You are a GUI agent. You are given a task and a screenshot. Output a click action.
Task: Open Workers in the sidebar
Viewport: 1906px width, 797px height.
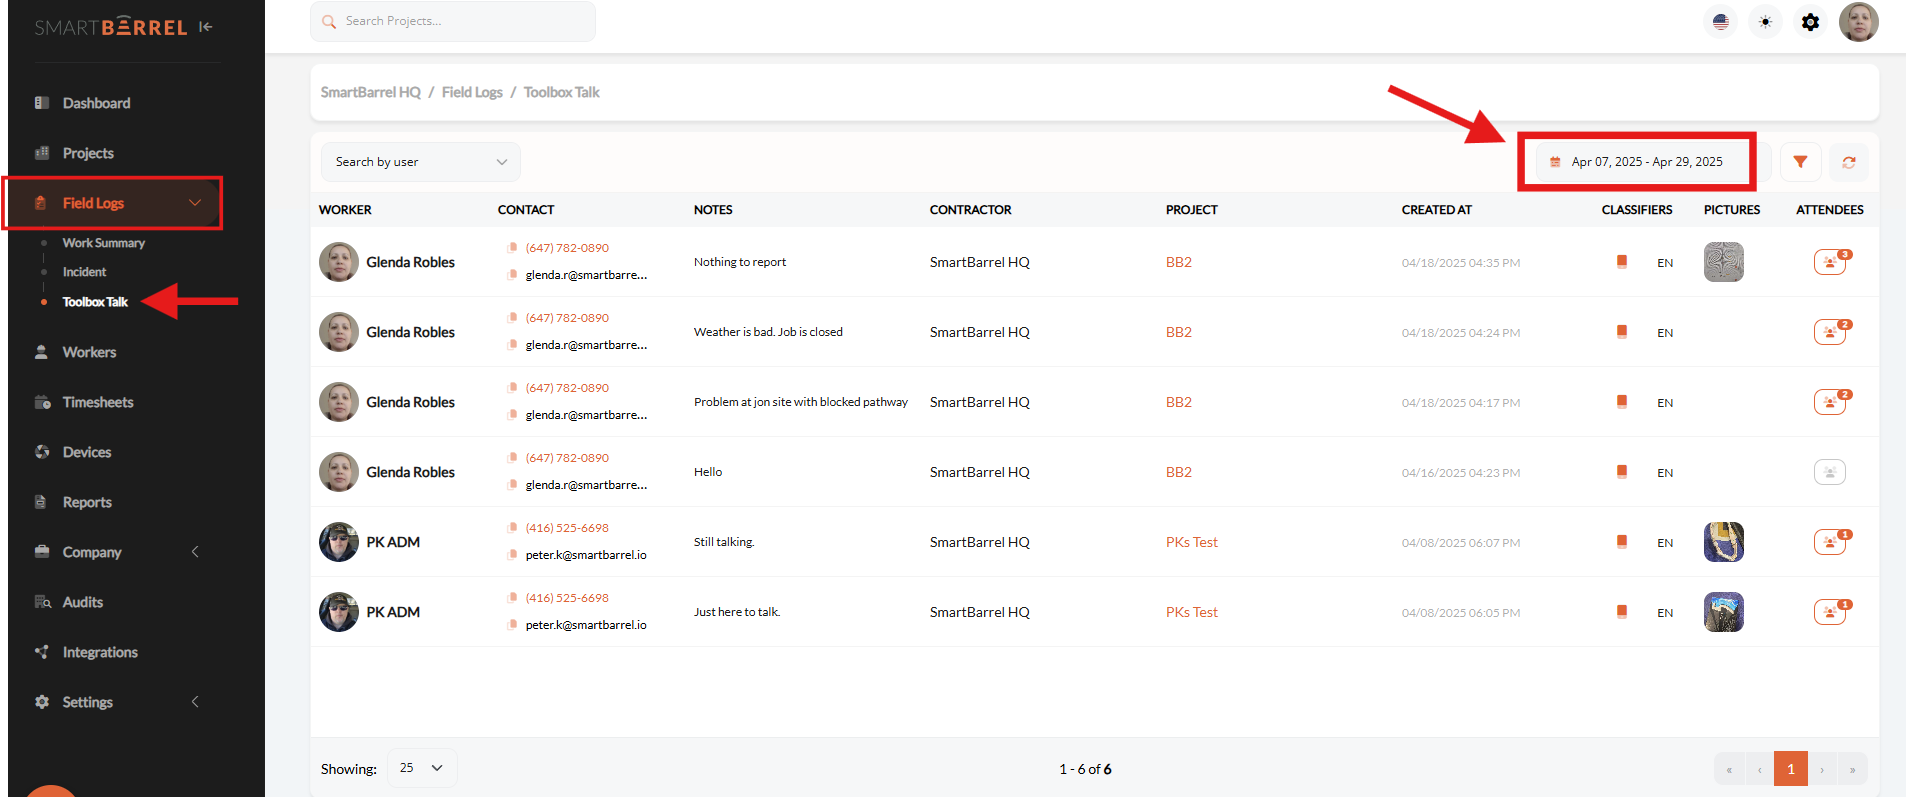(x=89, y=352)
